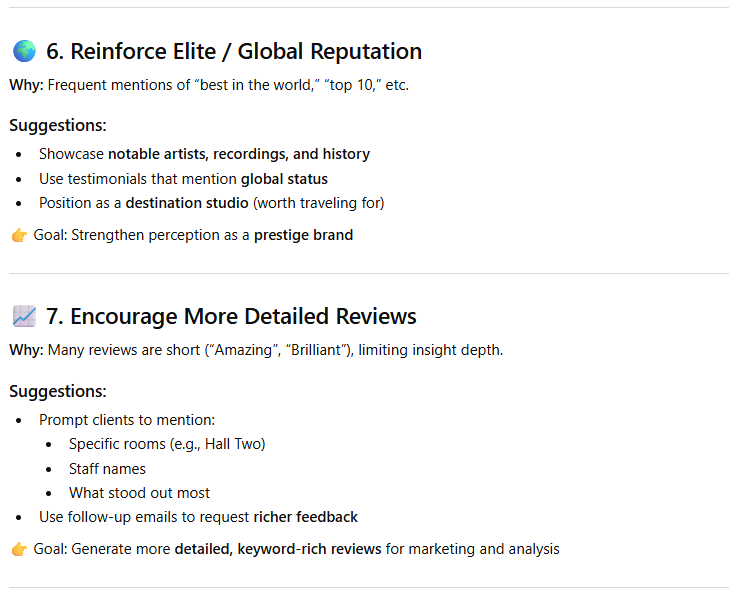Screen dimensions: 740x592
Task: Click the 'Suggestions:' label under section 7
Action: click(x=58, y=391)
